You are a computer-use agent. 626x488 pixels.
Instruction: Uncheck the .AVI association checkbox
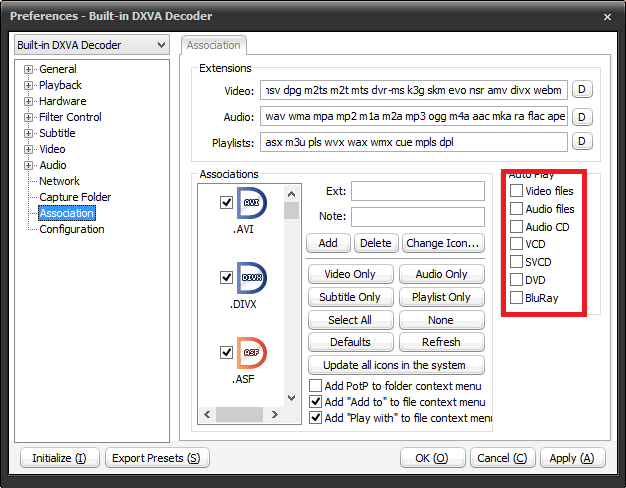pos(226,202)
